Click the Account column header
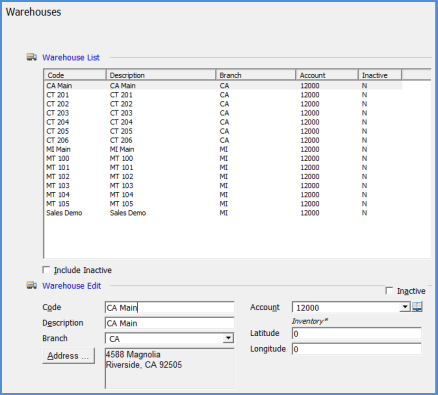 [327, 75]
